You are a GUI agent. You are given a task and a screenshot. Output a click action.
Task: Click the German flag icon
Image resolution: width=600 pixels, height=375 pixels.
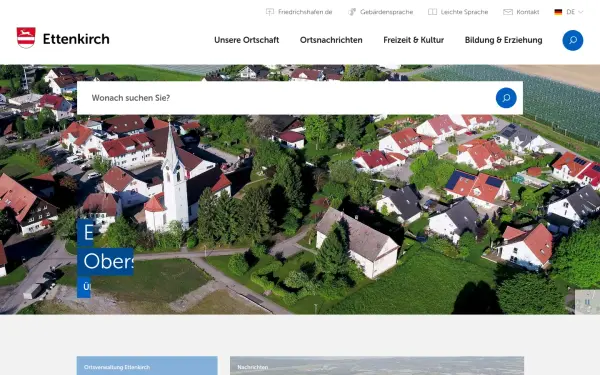click(x=558, y=12)
